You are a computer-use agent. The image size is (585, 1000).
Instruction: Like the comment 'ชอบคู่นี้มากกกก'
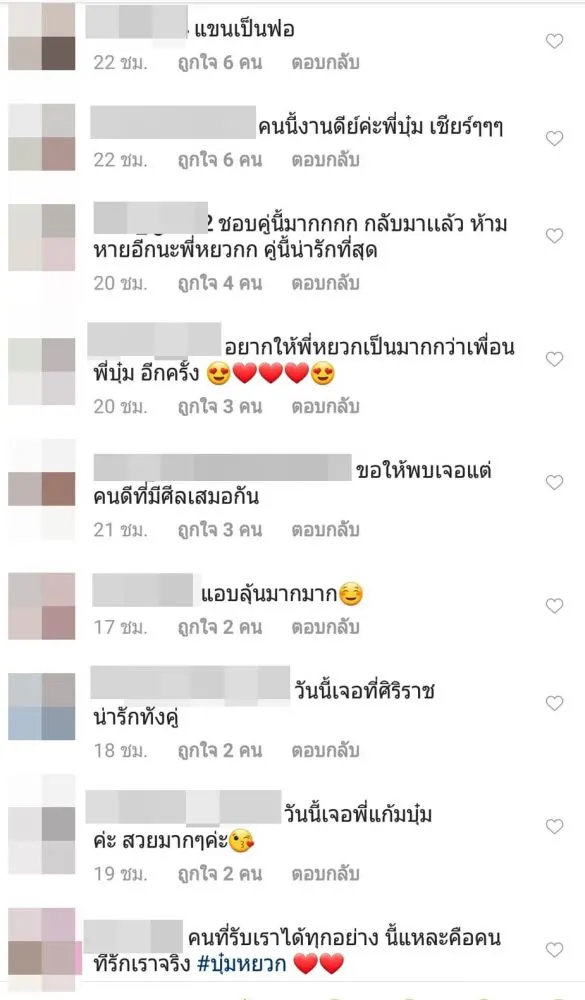tap(554, 236)
